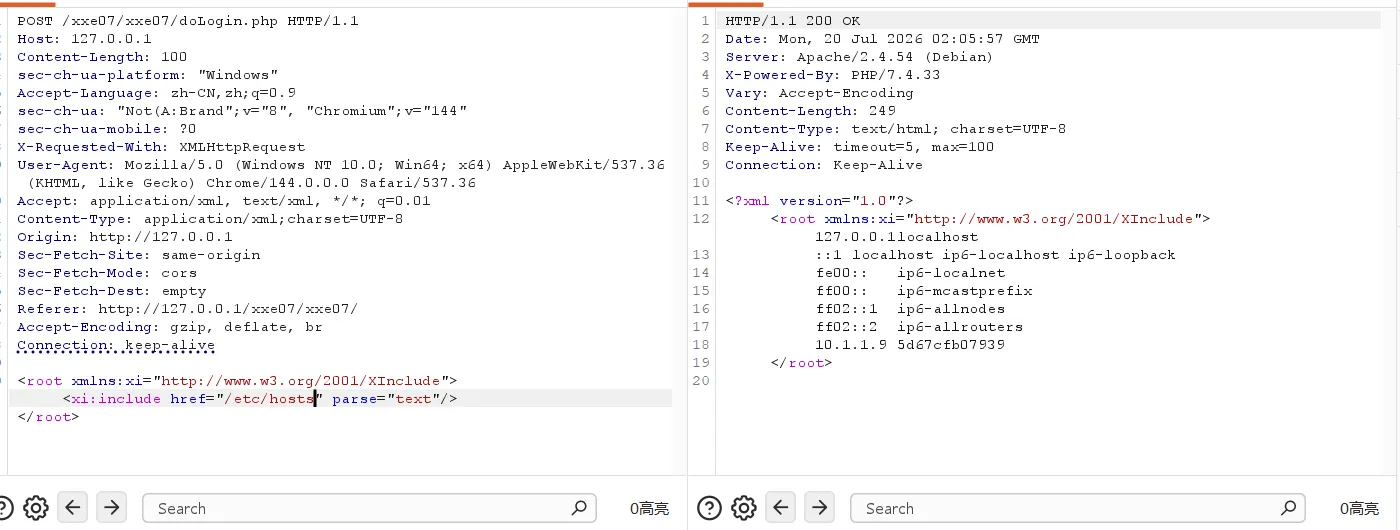Viewport: 1400px width, 530px height.
Task: Click the sec-ch-ua-platform: "Windows" header
Action: (x=147, y=75)
